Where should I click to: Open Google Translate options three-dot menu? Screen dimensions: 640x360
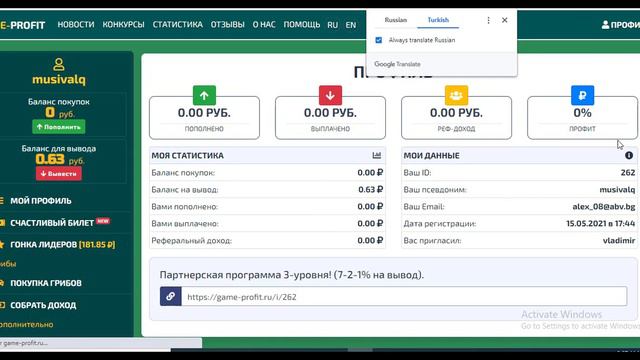[x=488, y=20]
